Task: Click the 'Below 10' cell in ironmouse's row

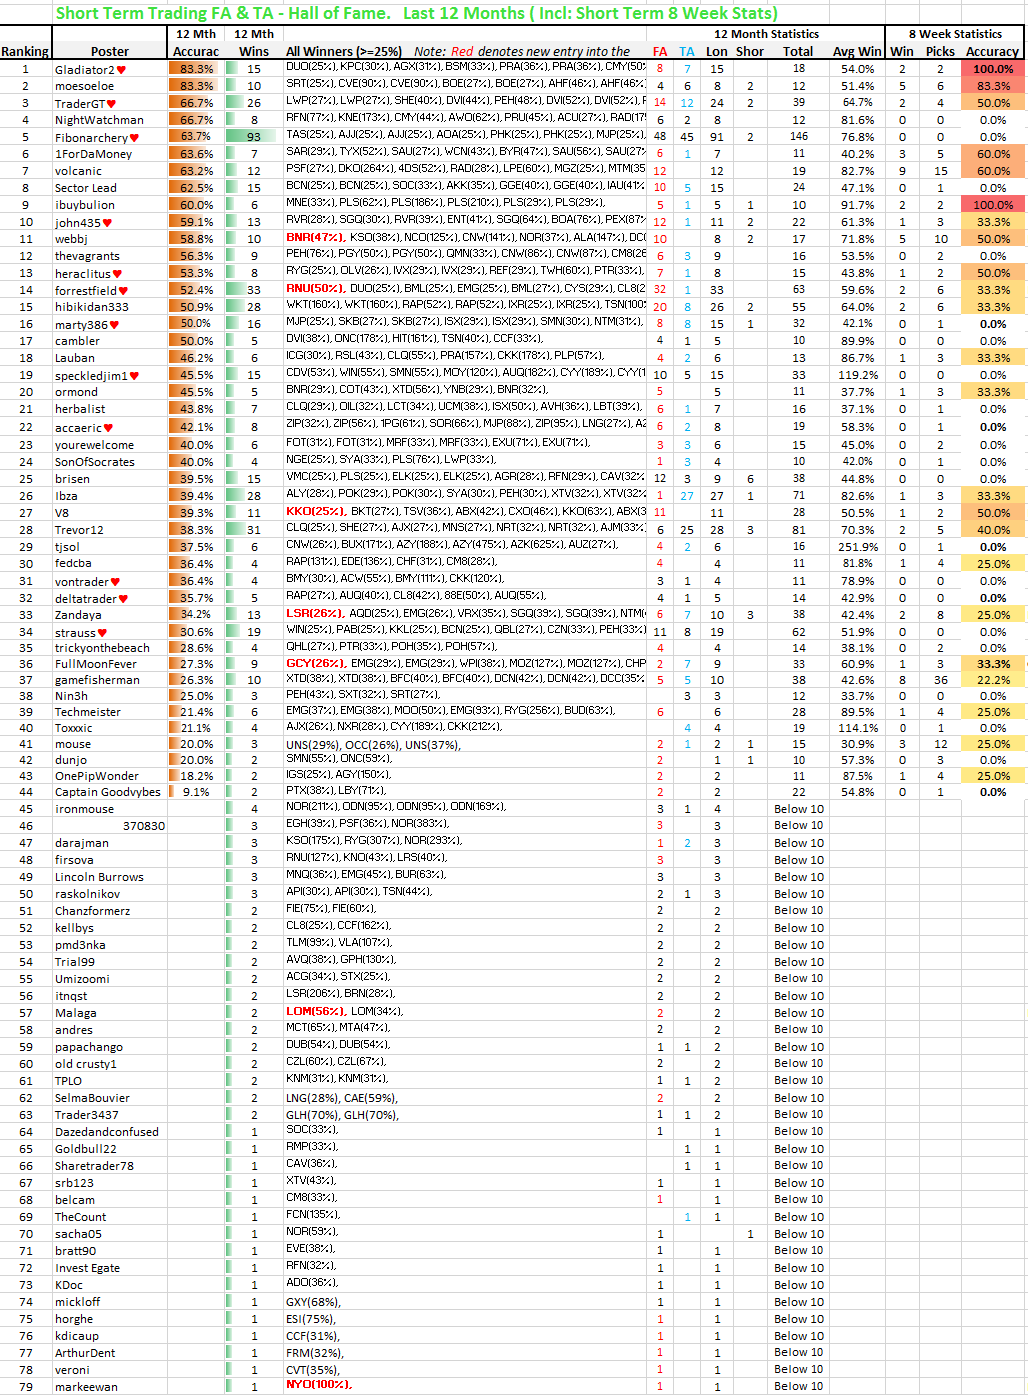Action: (799, 810)
